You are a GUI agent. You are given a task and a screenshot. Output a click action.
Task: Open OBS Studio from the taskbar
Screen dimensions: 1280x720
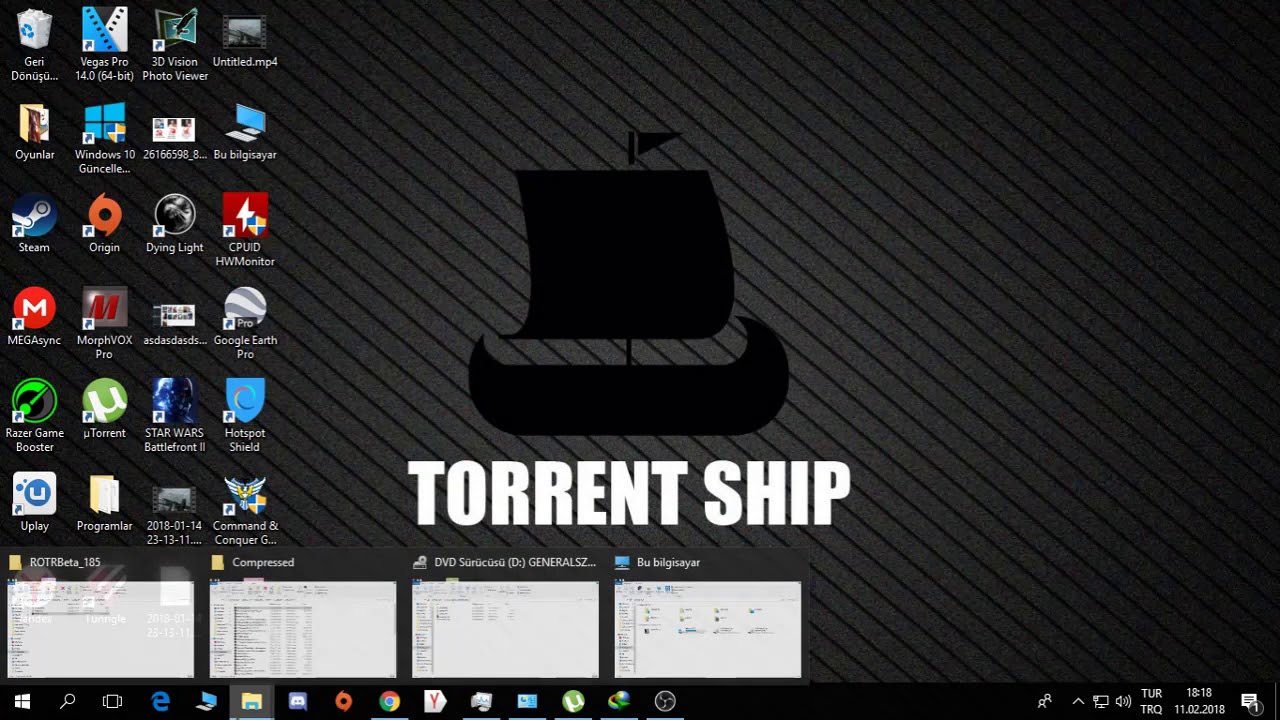665,702
